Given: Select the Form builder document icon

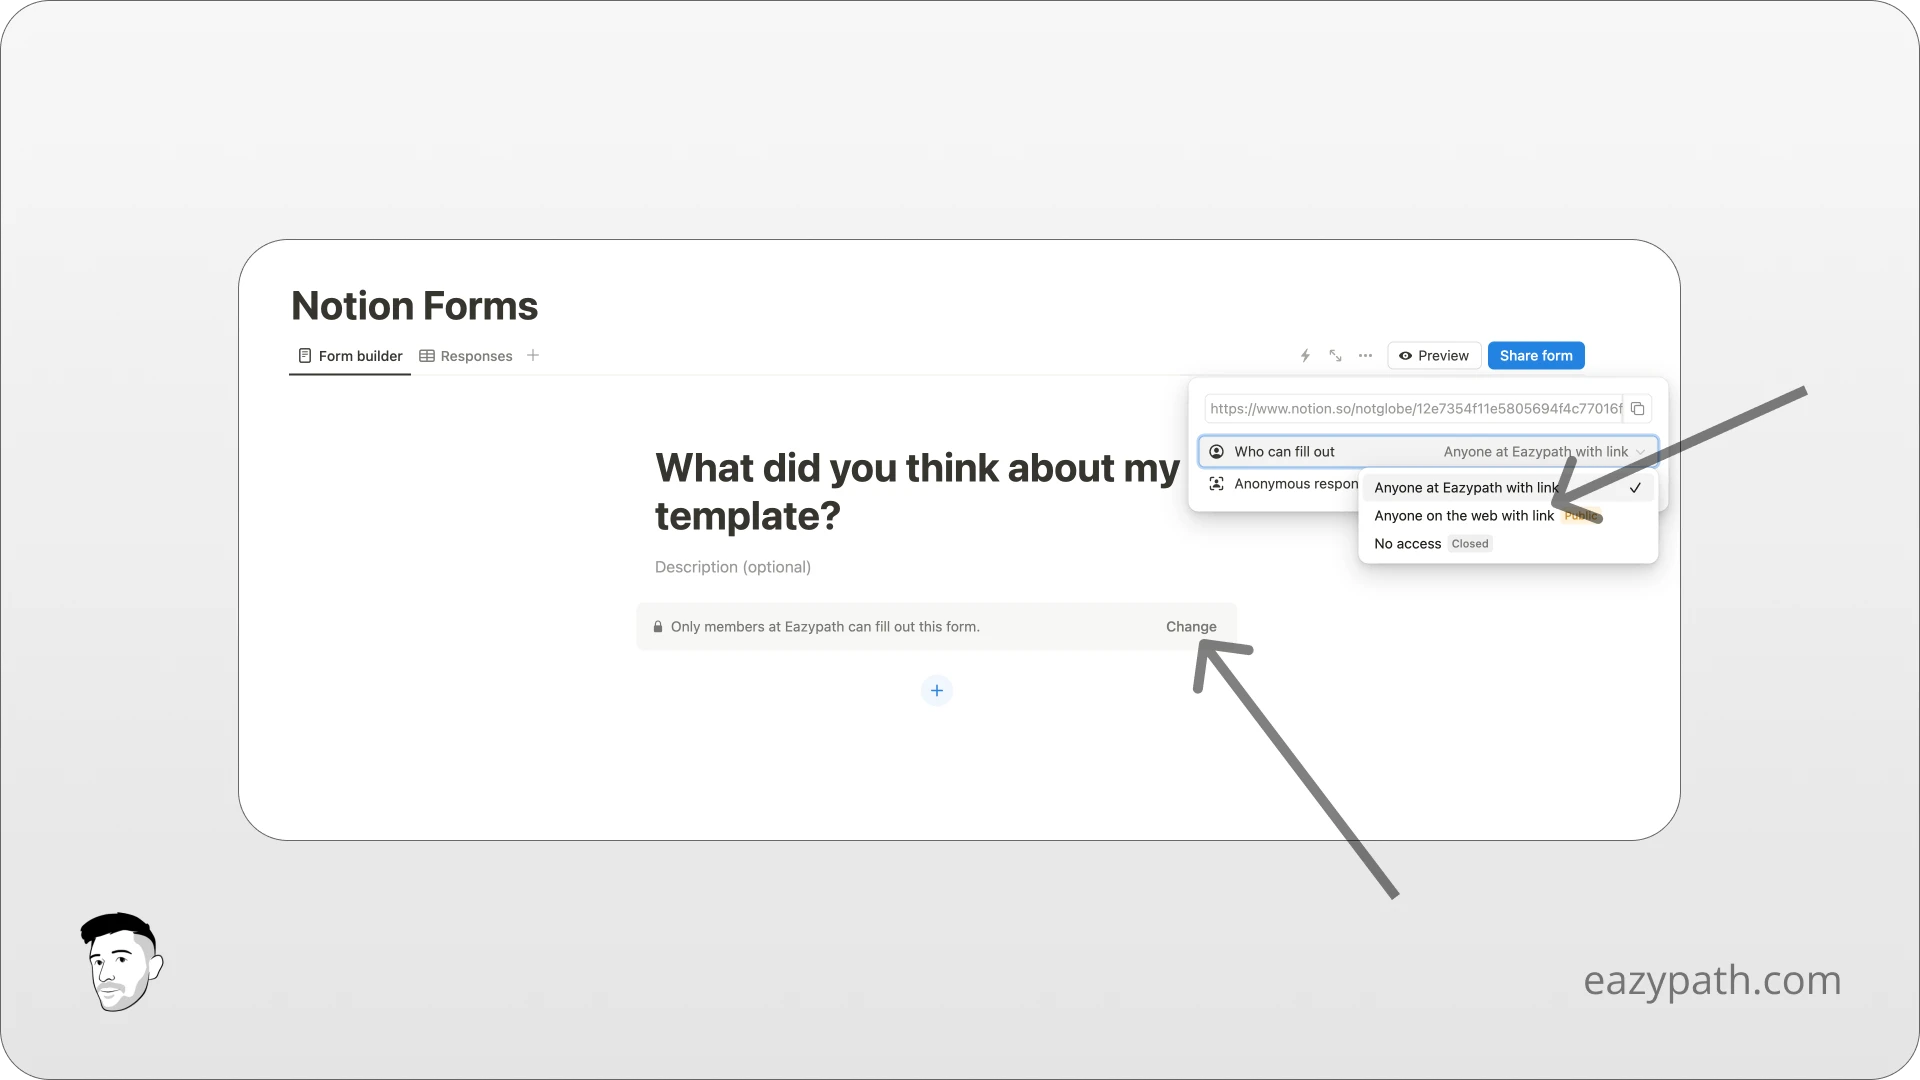Looking at the screenshot, I should (305, 355).
